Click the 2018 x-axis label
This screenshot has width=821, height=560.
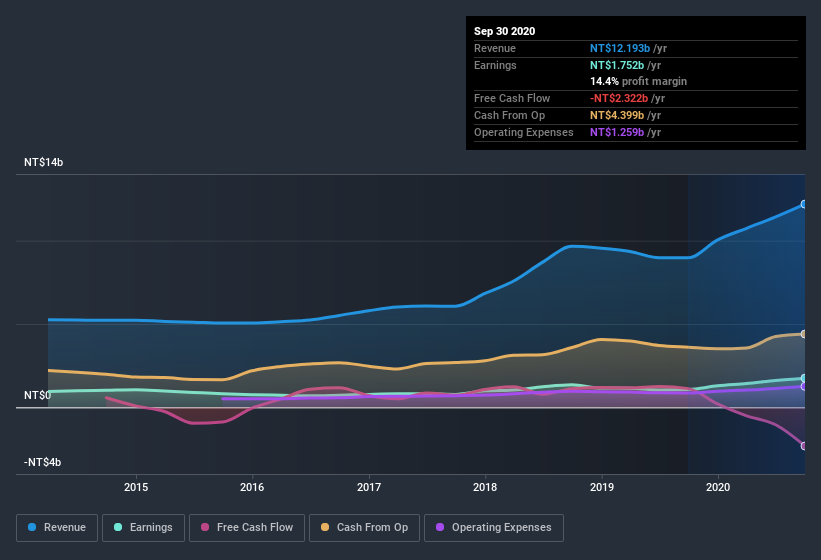coord(485,487)
